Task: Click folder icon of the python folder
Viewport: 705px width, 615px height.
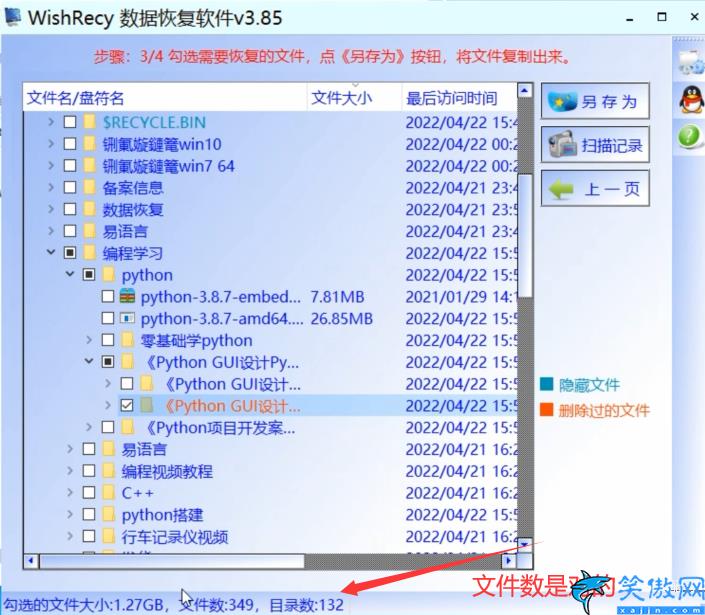Action: coord(108,274)
